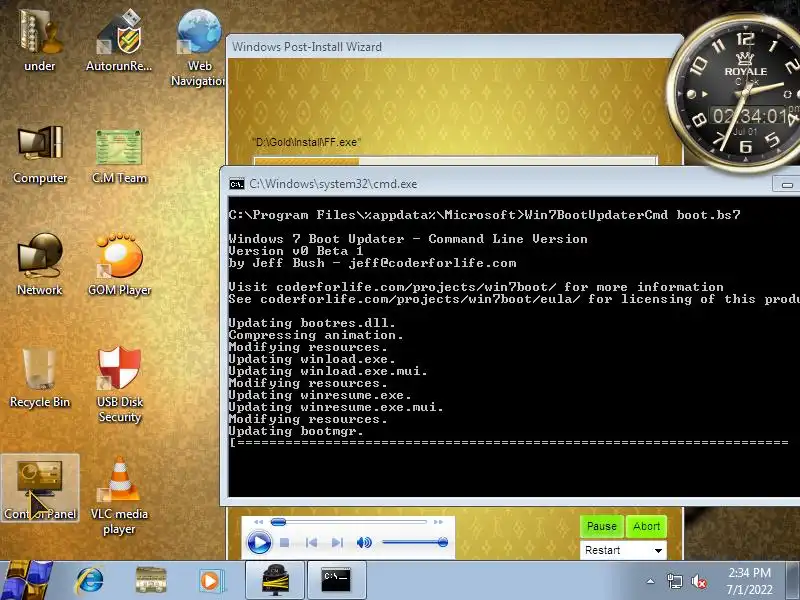This screenshot has height=600, width=800.
Task: Click the fast-forward arrows on seek bar
Action: pos(438,522)
